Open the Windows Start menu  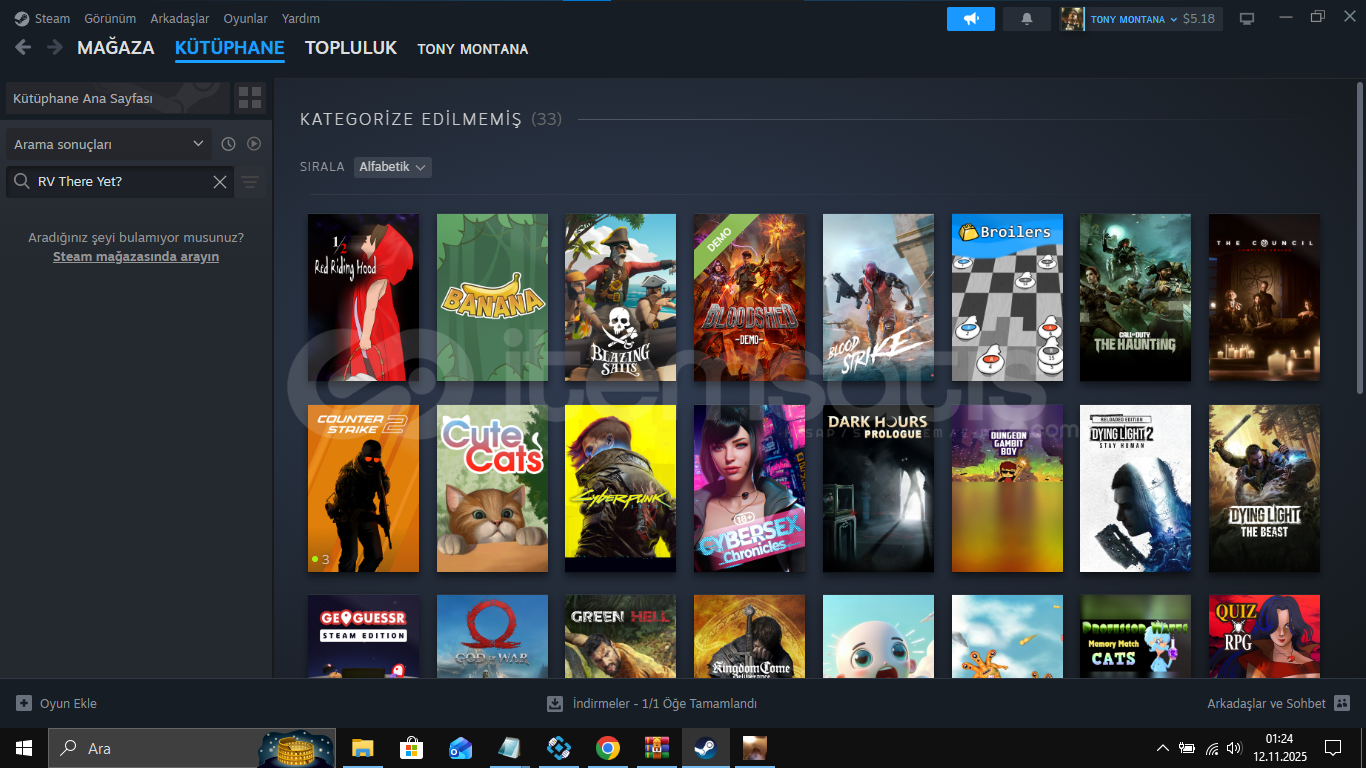(23, 748)
